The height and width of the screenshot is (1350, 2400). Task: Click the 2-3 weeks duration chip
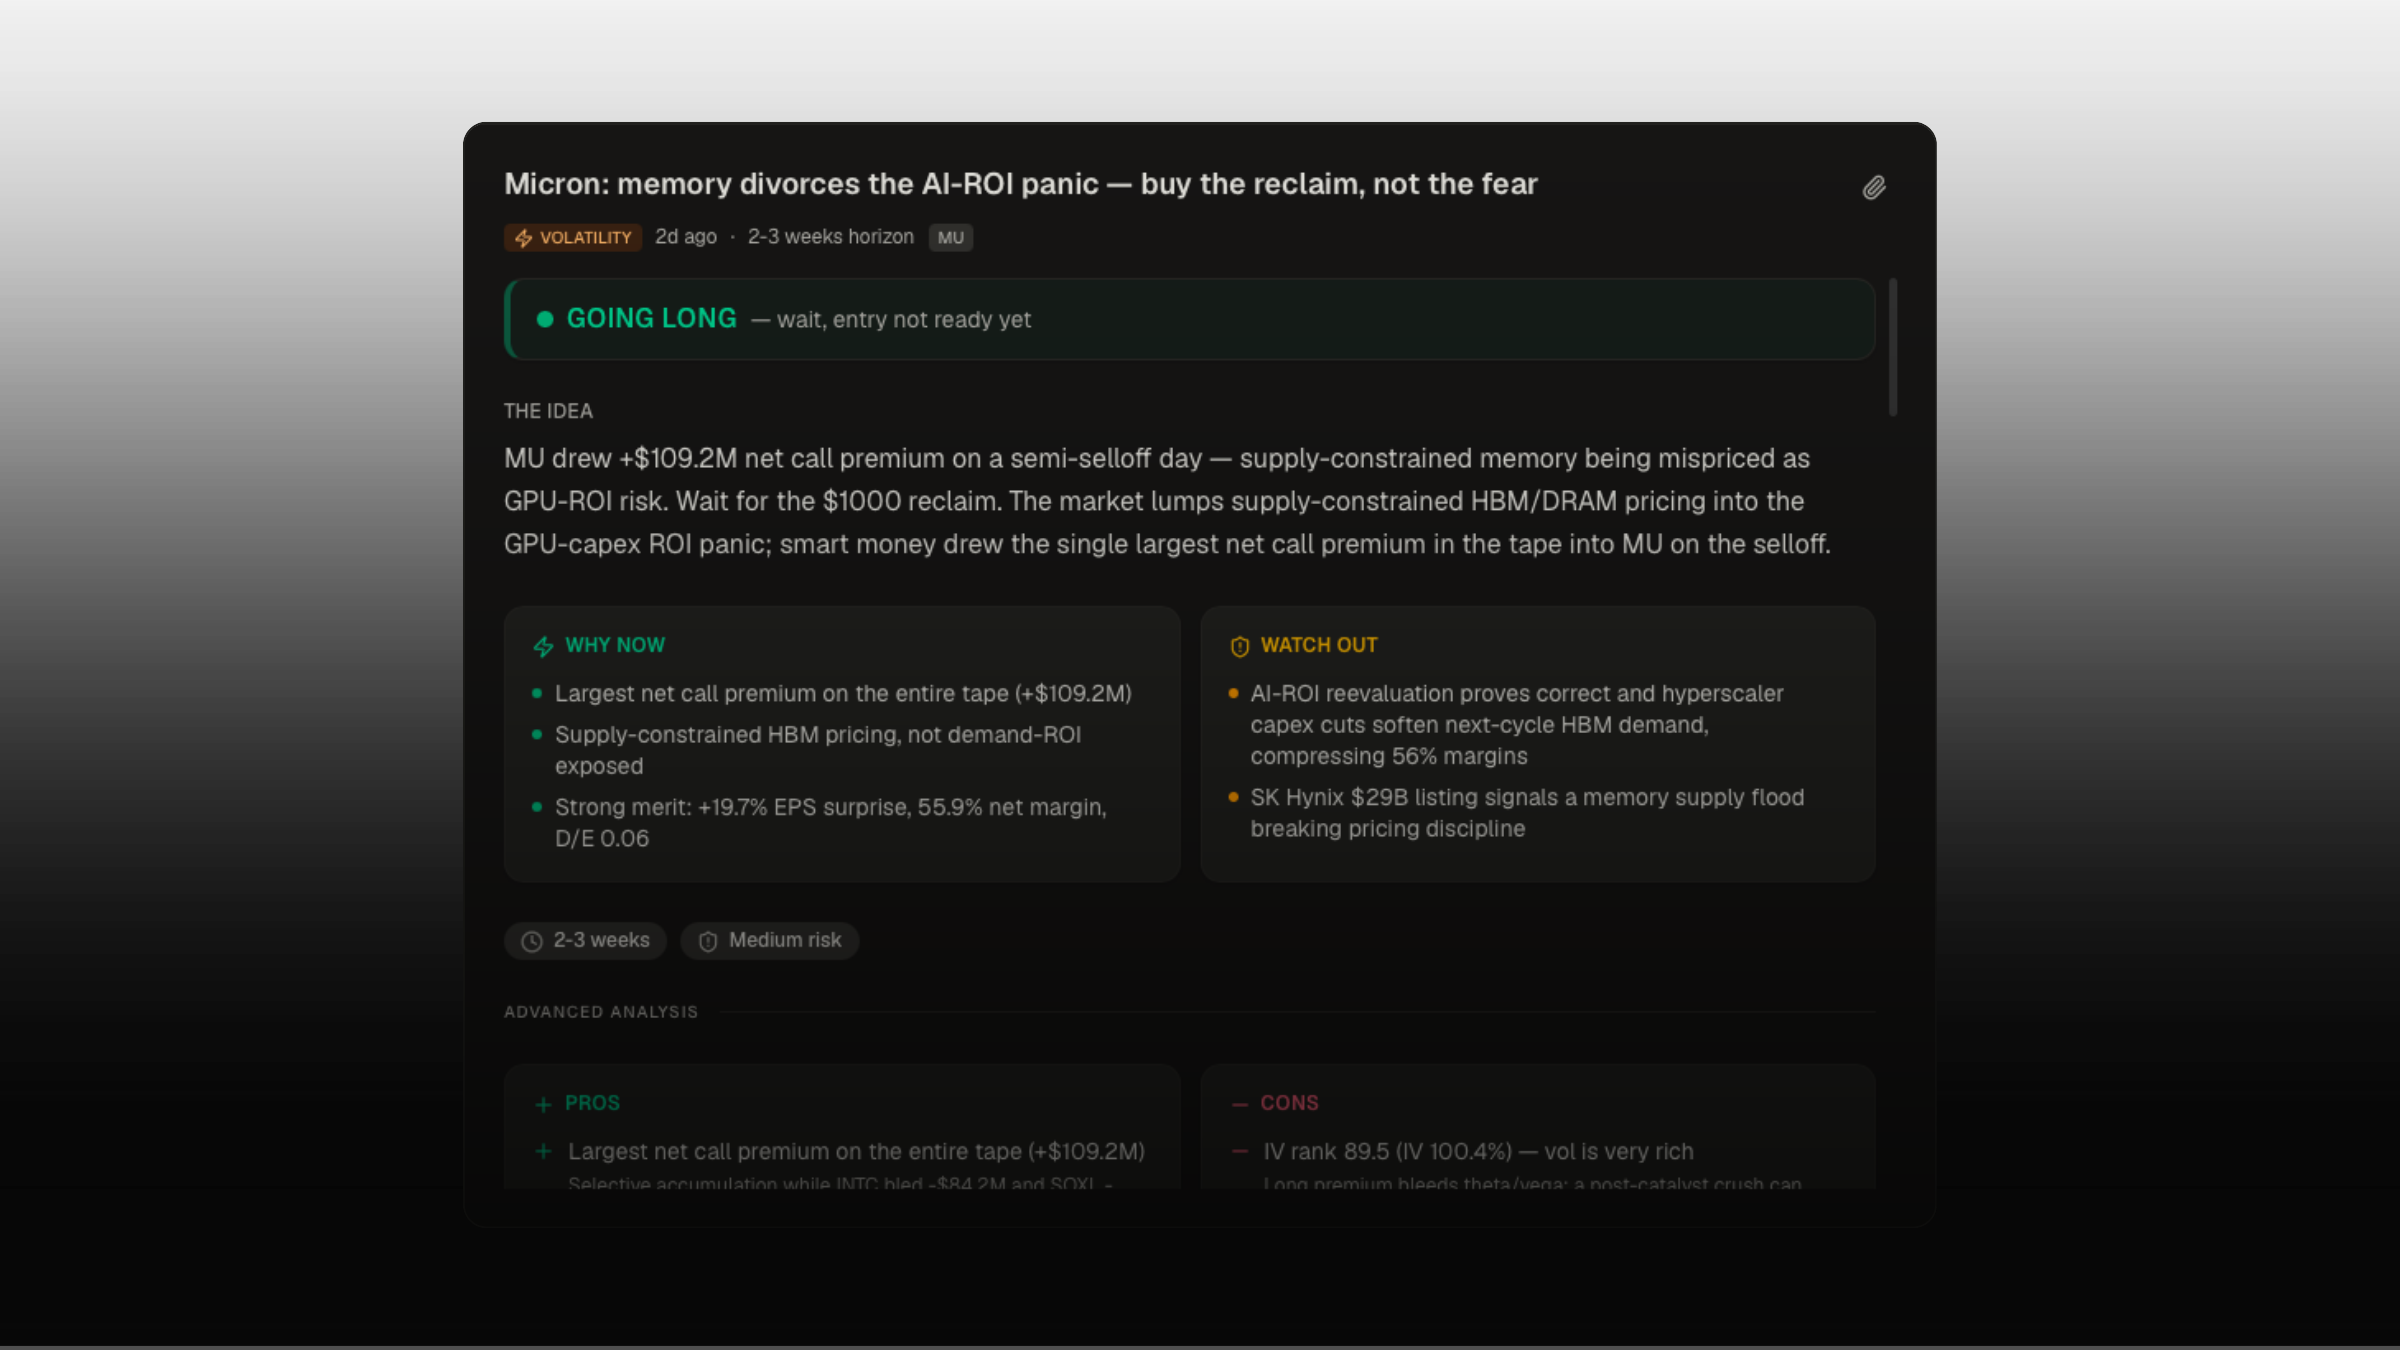pos(585,941)
